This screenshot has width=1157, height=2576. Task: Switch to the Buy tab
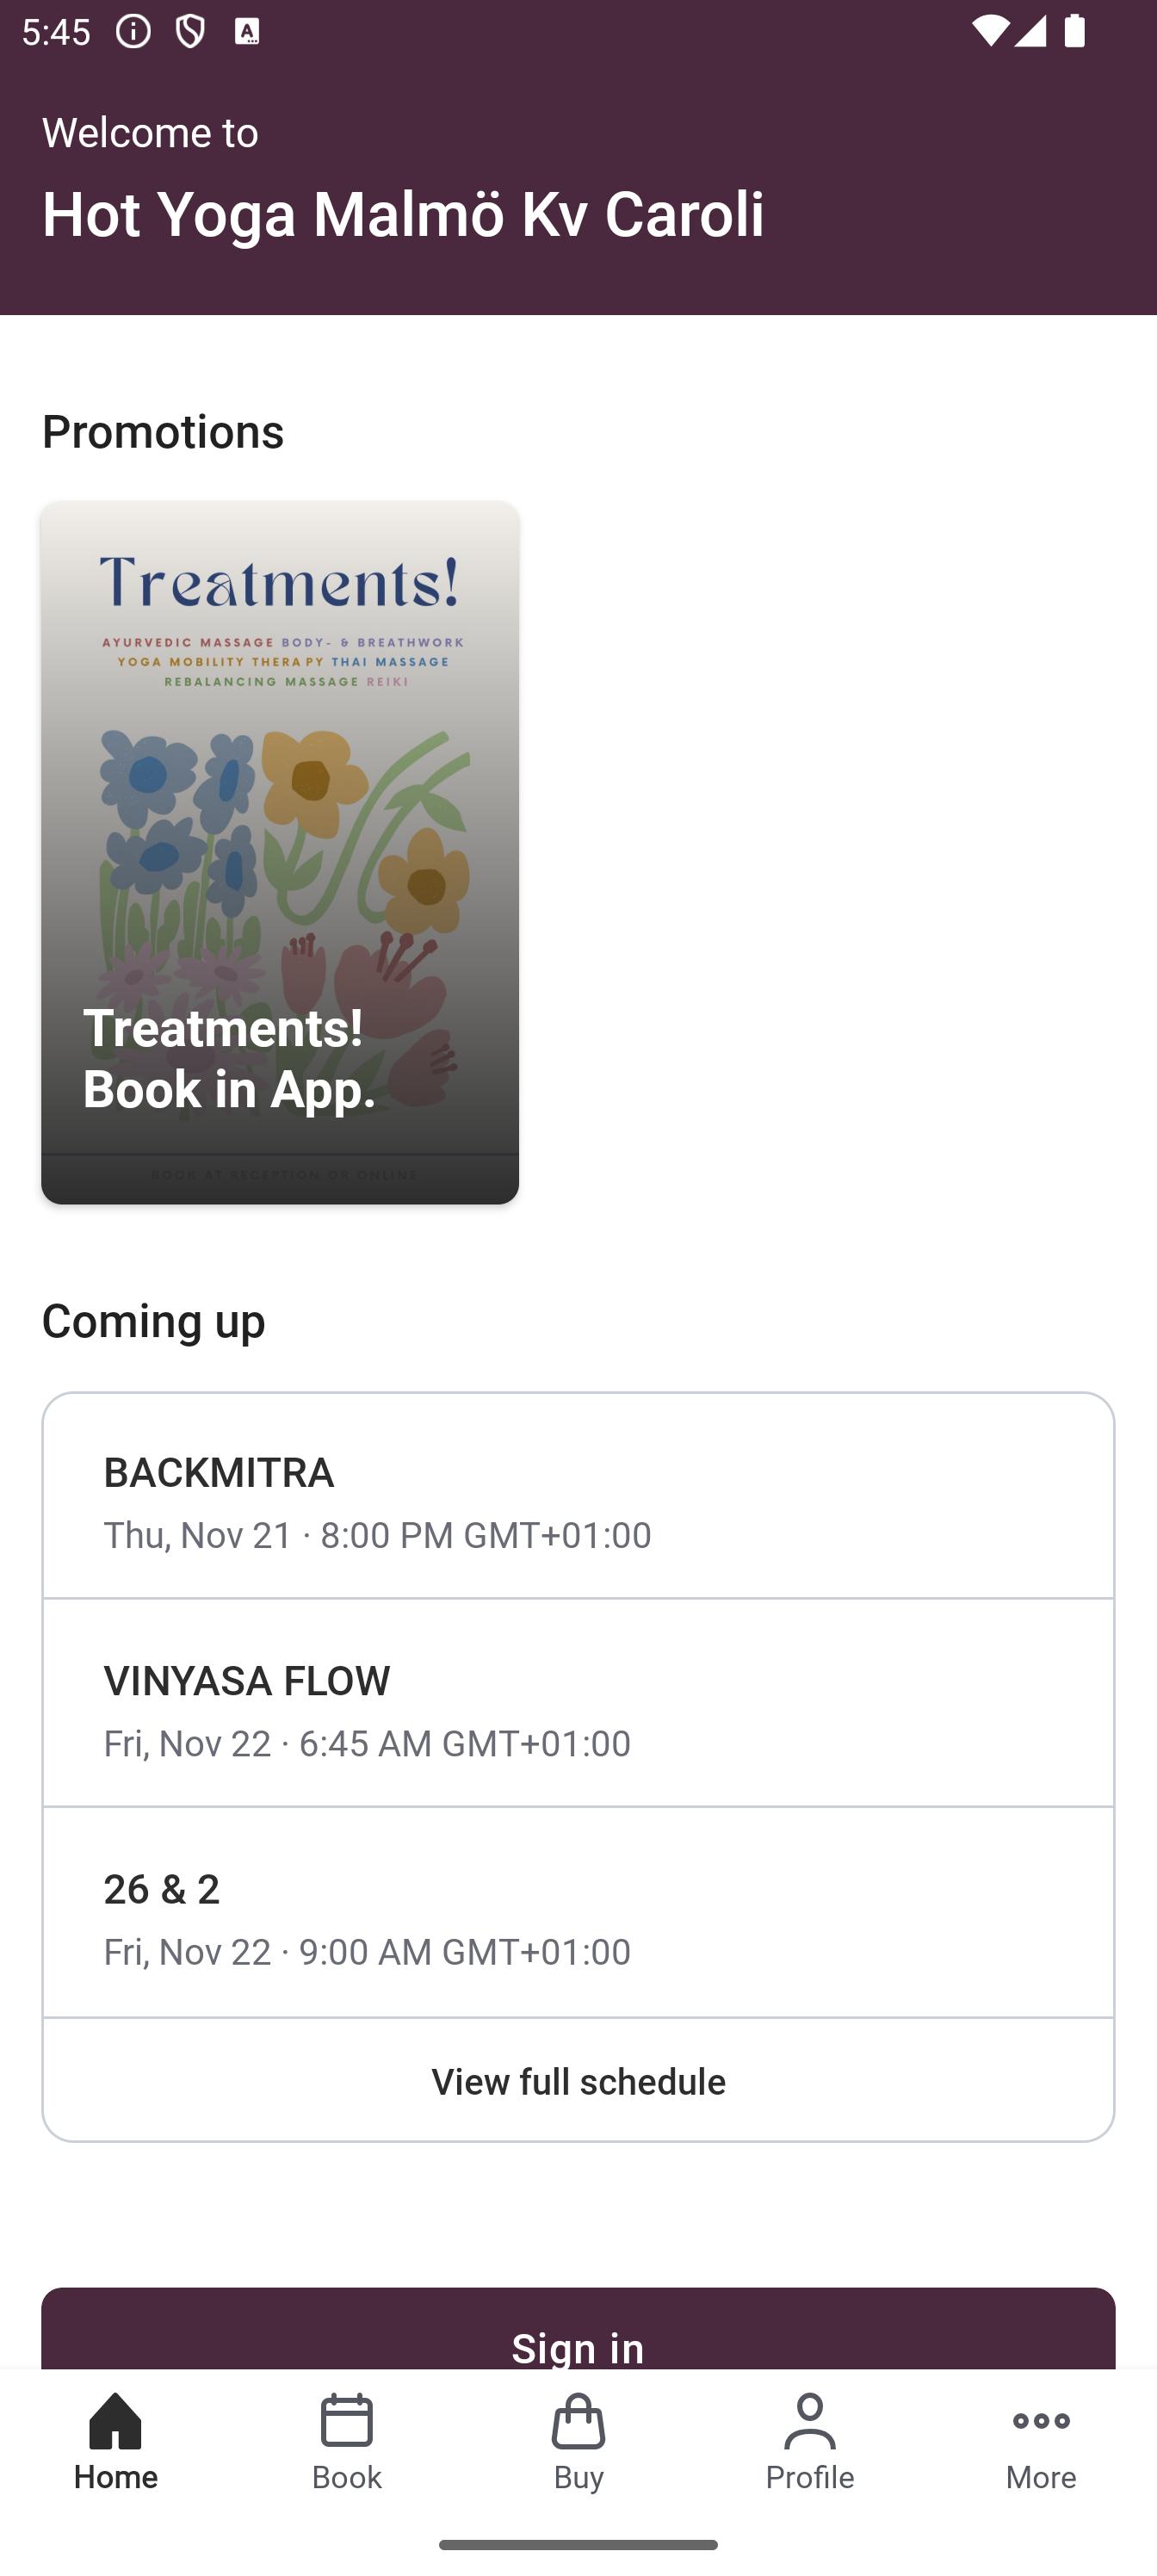point(578,2438)
